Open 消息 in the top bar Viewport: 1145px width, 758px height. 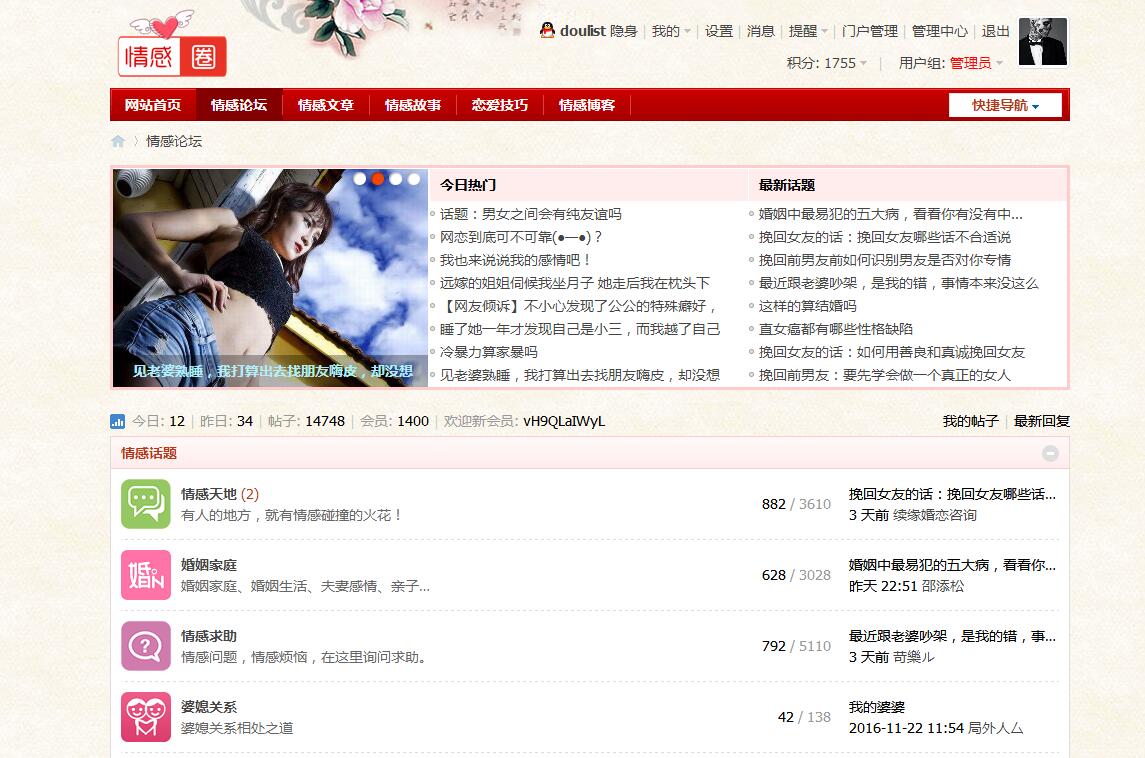pos(761,31)
